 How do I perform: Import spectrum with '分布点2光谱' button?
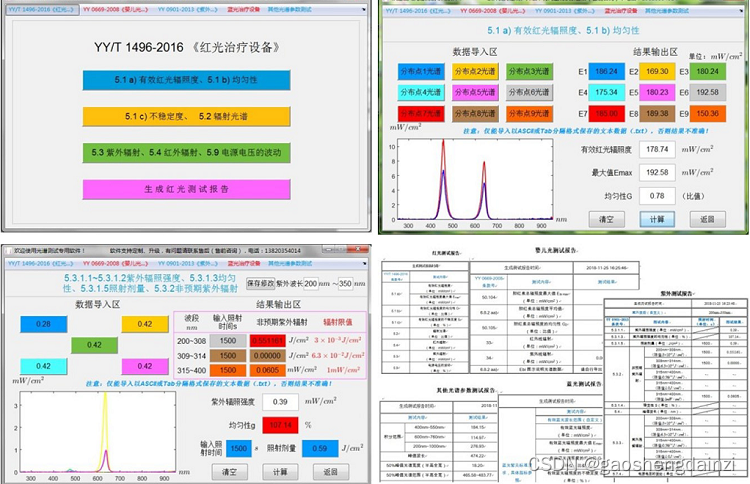coord(474,71)
